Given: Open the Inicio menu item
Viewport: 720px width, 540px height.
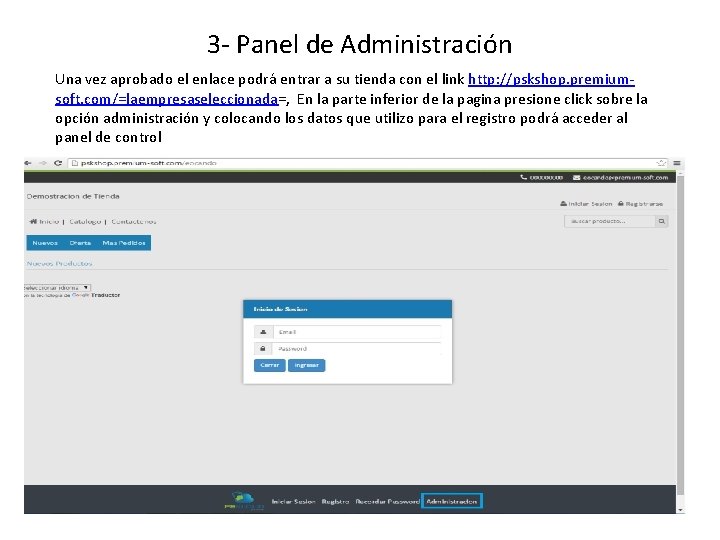Looking at the screenshot, I should click(49, 221).
